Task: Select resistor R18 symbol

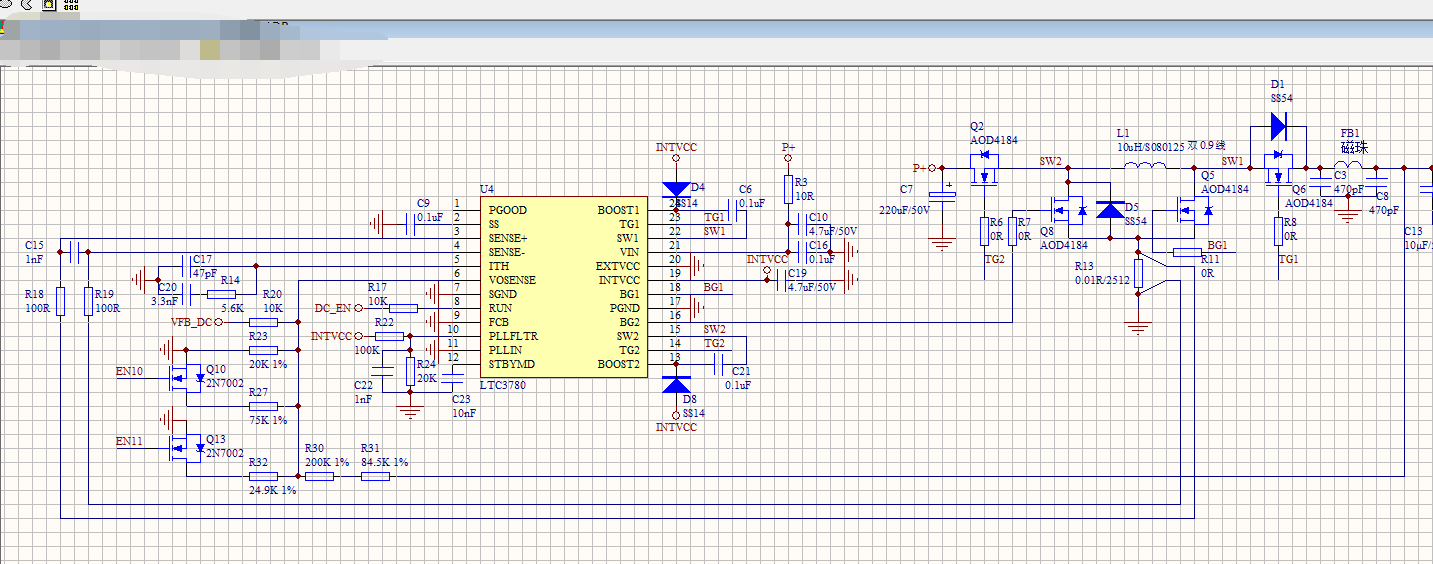Action: [61, 302]
